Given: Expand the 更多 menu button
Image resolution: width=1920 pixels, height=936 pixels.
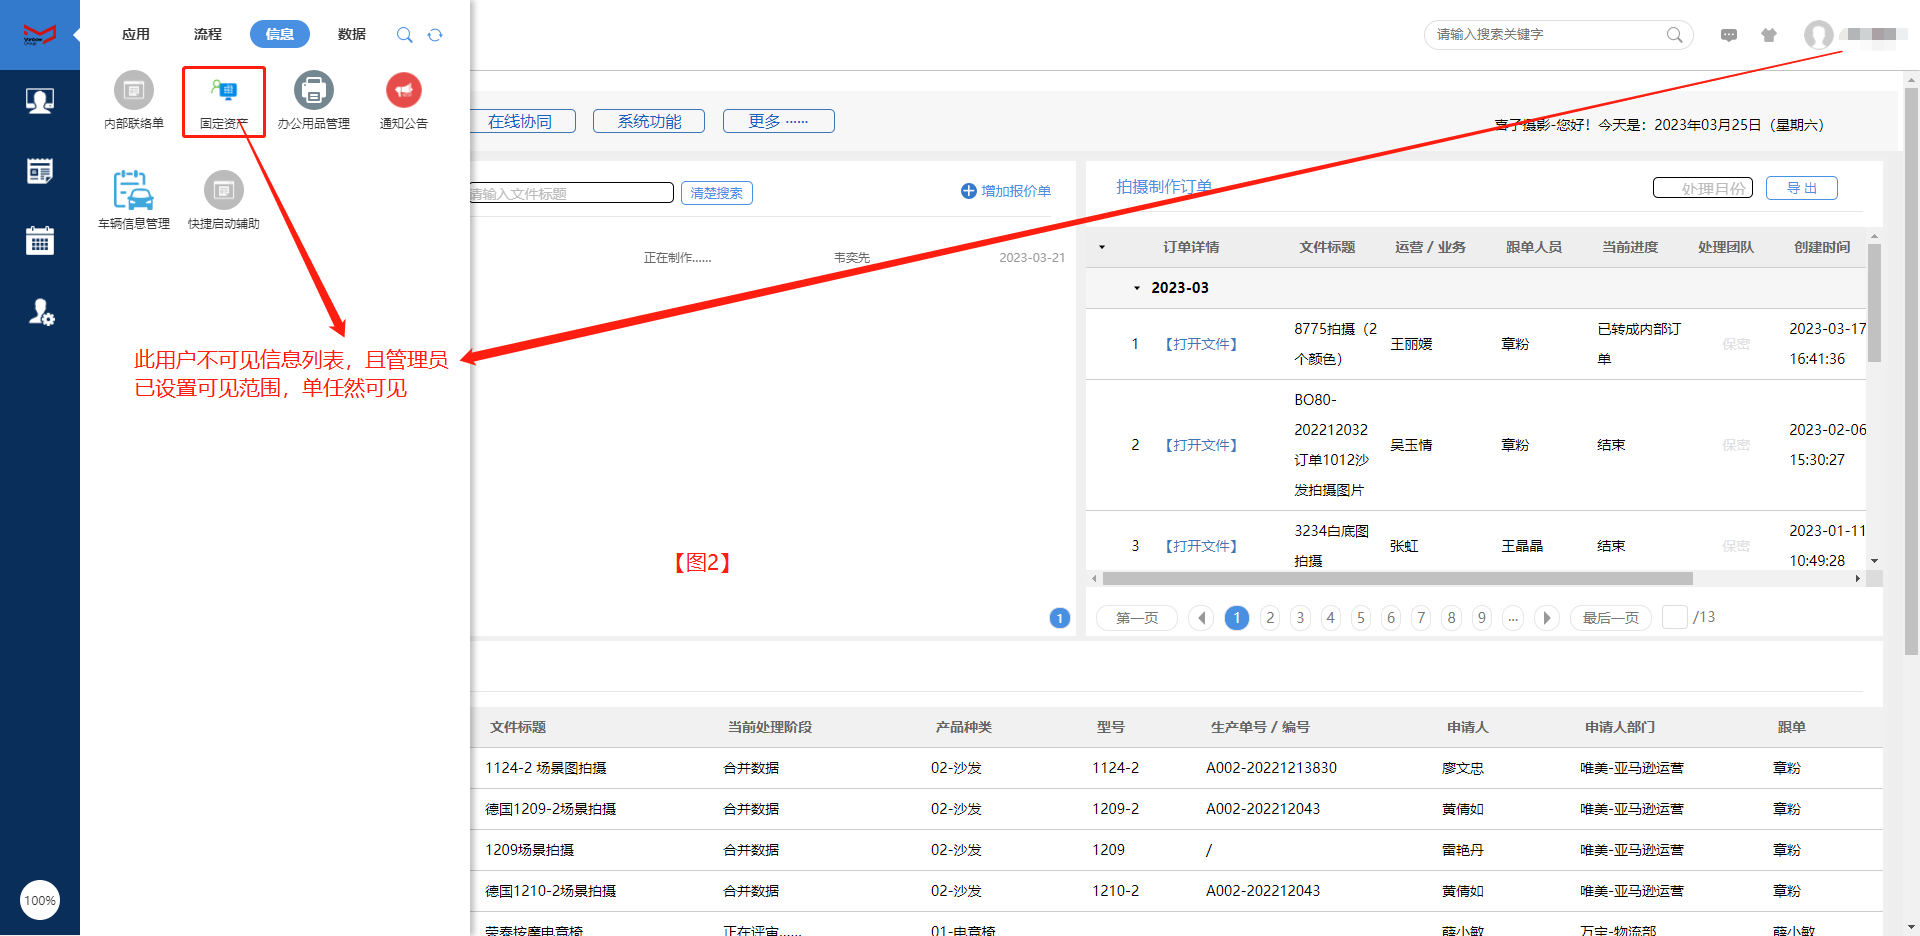Looking at the screenshot, I should click(x=778, y=121).
